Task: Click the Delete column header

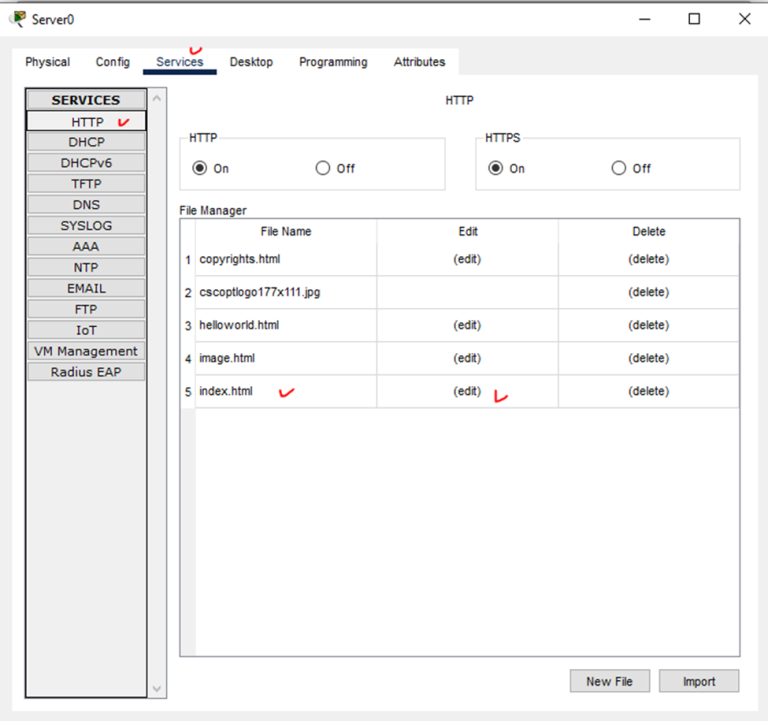Action: 648,231
